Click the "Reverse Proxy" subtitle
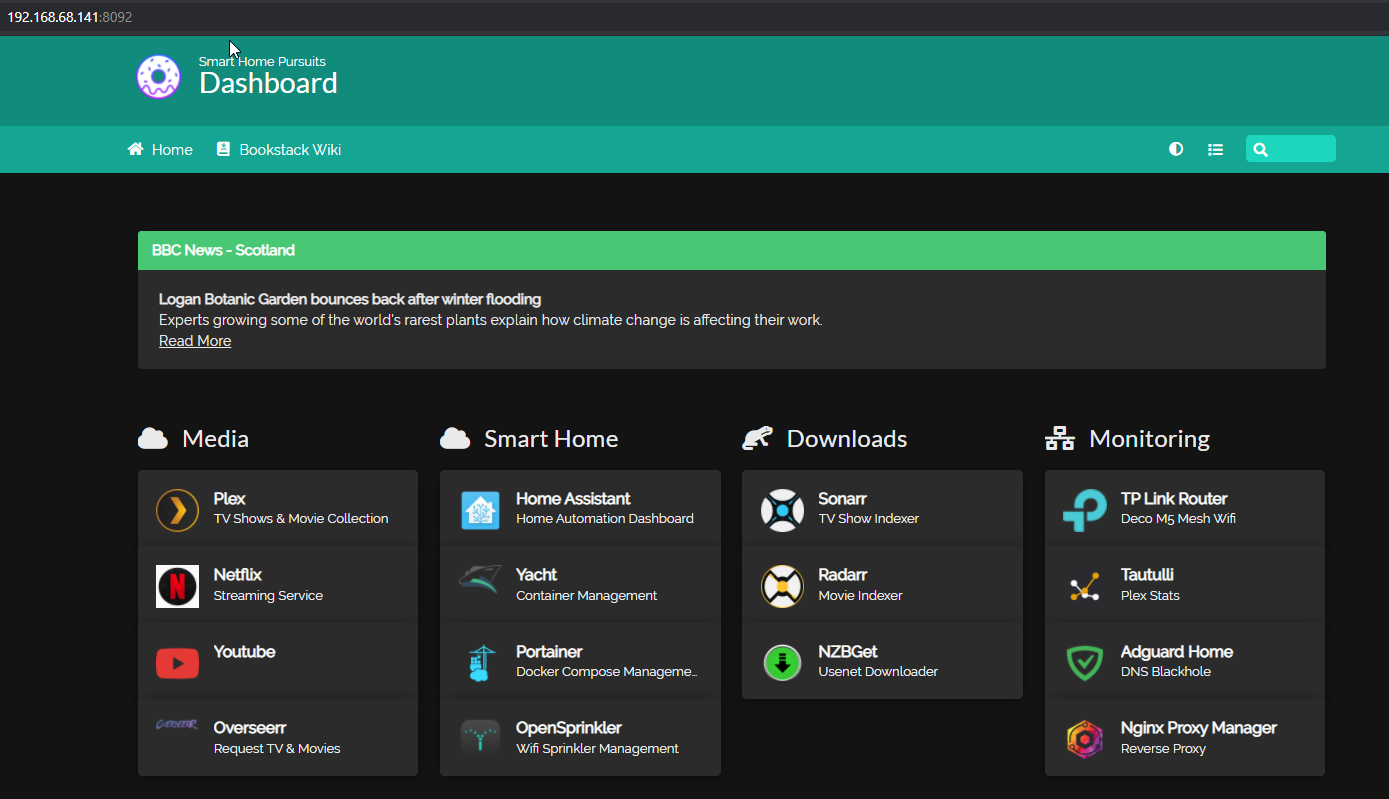The width and height of the screenshot is (1389, 799). click(x=1163, y=748)
